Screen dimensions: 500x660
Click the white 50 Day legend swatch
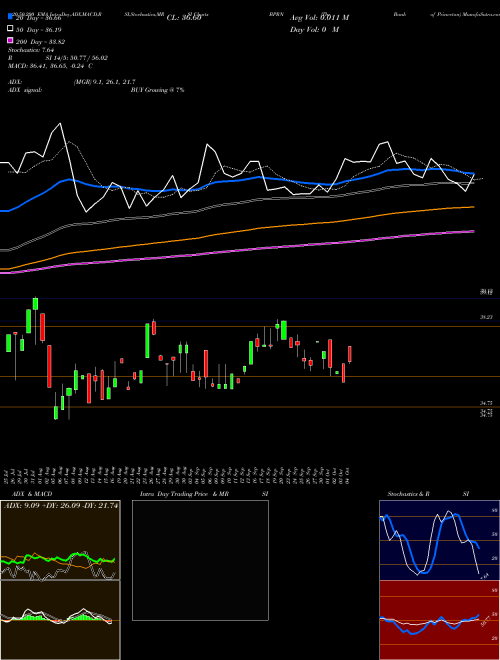pyautogui.click(x=10, y=29)
